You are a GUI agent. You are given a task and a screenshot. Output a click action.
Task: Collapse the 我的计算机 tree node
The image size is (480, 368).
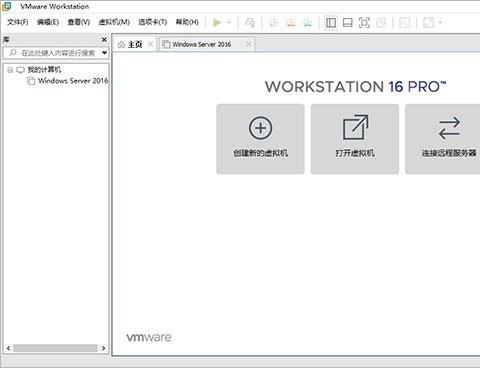10,70
